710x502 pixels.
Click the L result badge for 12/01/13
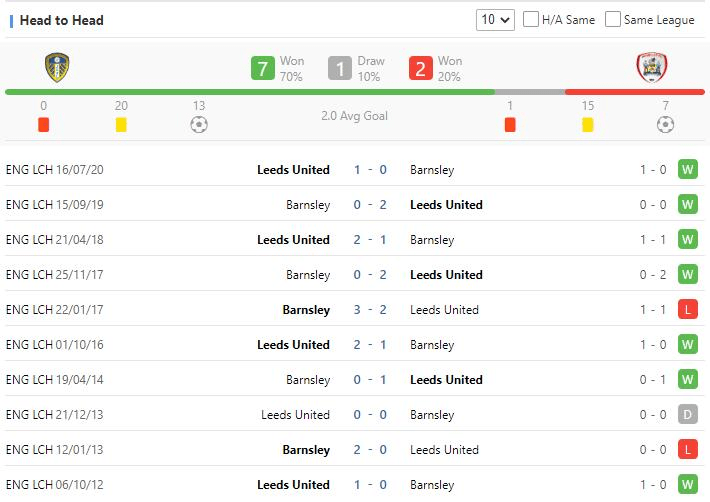(687, 450)
